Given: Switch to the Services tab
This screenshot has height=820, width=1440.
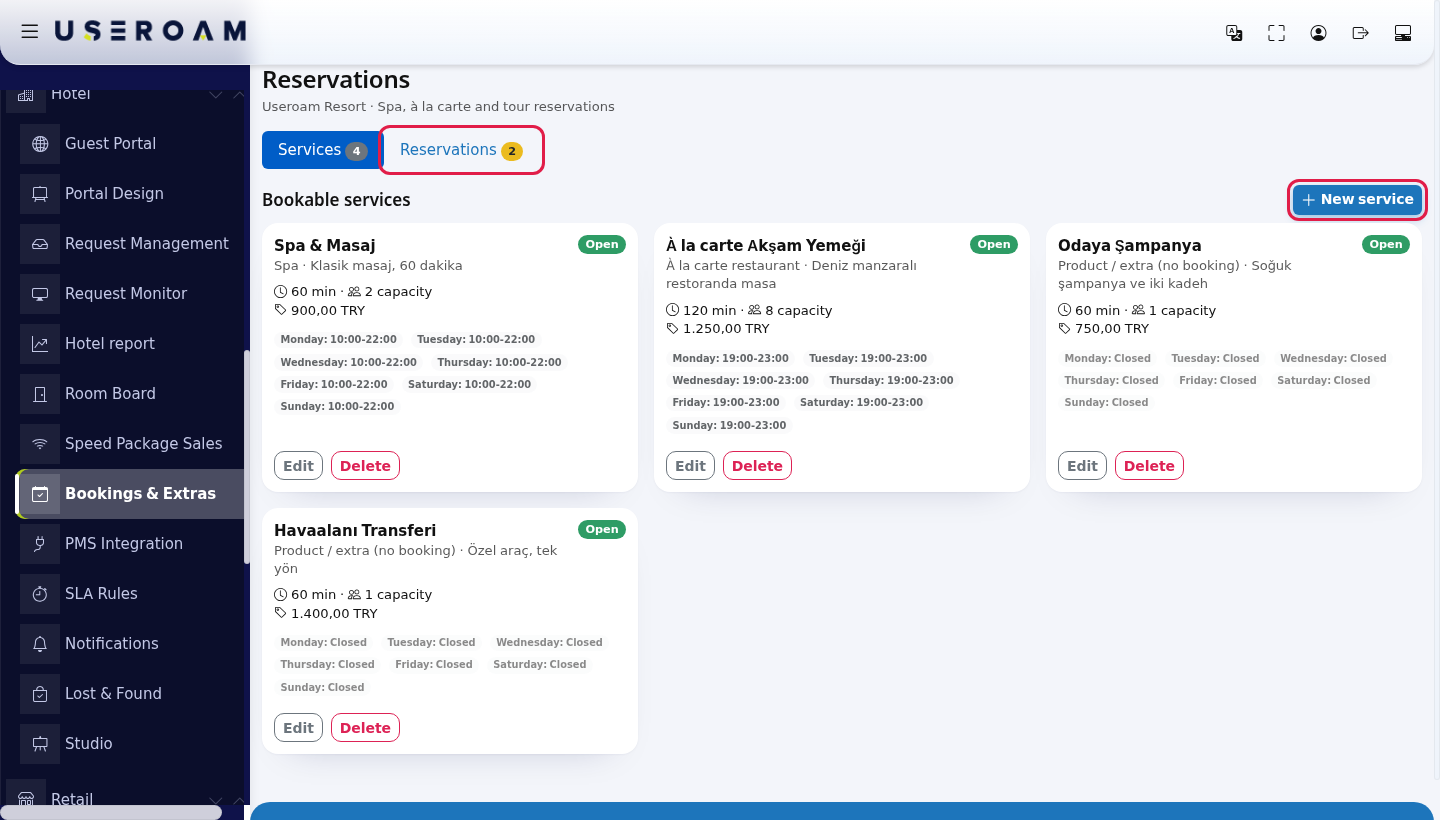Looking at the screenshot, I should (x=322, y=150).
